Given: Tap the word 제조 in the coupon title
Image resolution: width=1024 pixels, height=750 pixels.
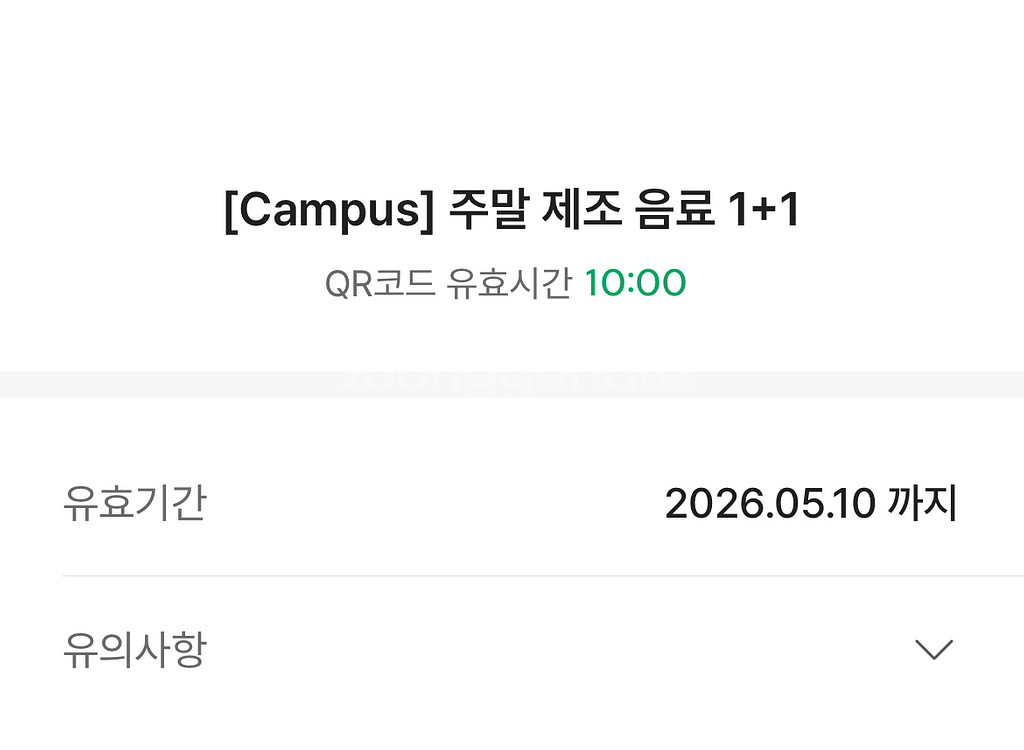Looking at the screenshot, I should [x=581, y=210].
